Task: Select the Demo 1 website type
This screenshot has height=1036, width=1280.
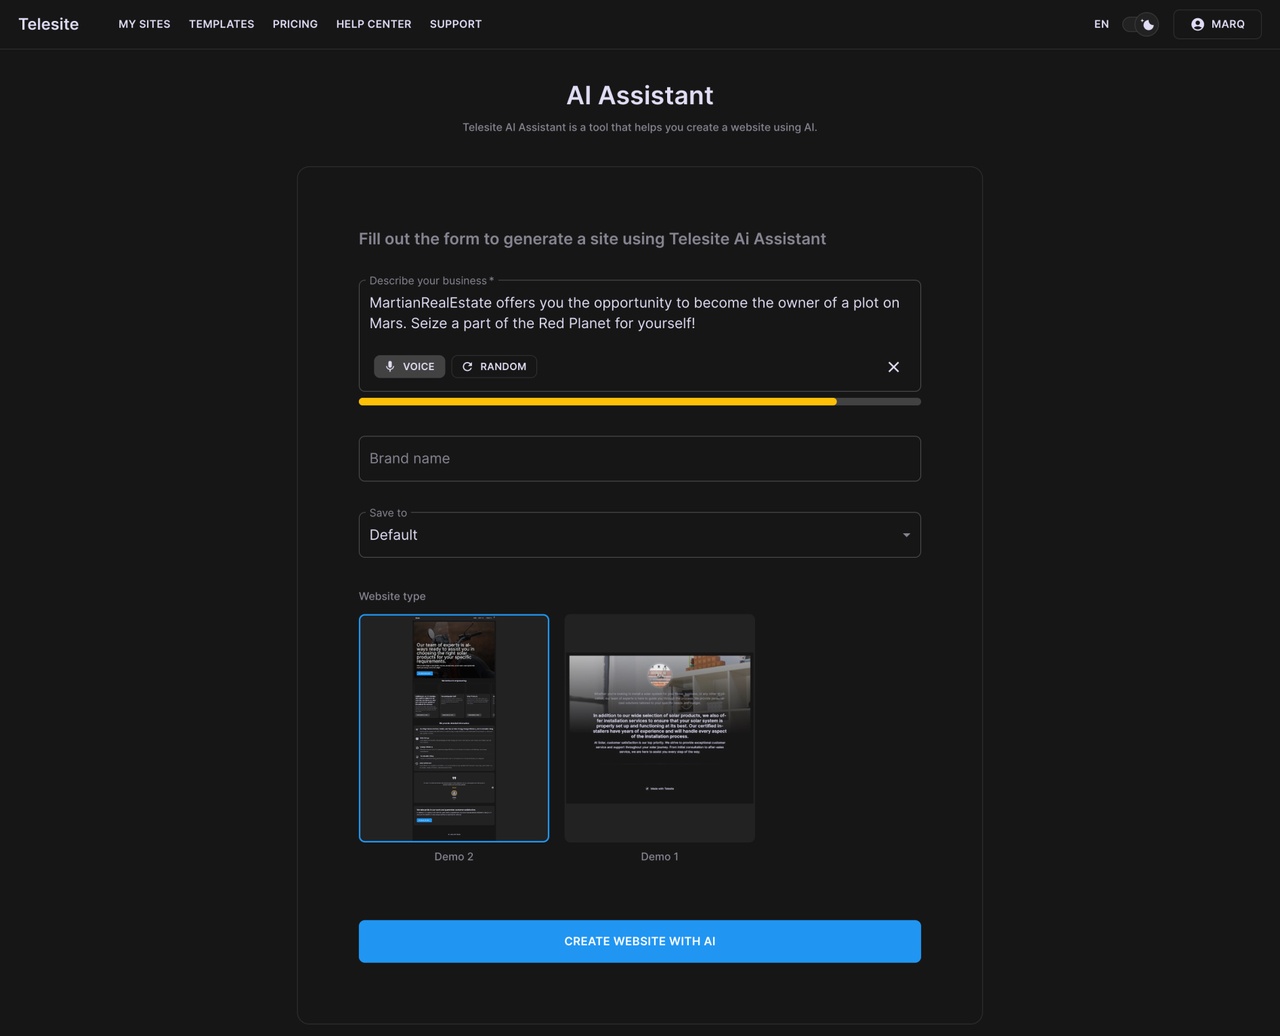Action: [x=659, y=728]
